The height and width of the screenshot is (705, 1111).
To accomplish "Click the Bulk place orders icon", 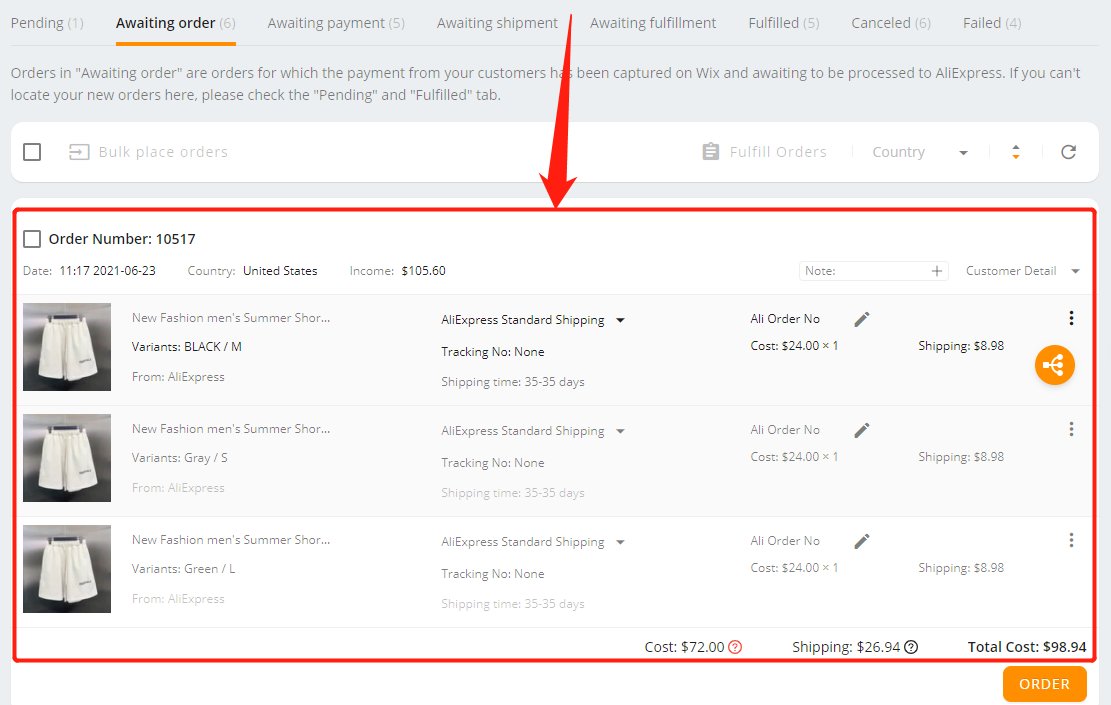I will tap(79, 152).
